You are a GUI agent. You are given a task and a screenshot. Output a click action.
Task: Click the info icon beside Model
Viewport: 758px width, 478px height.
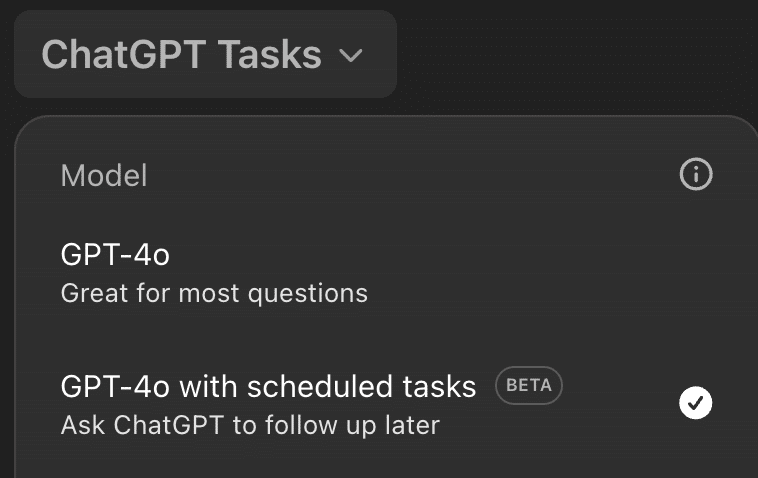[695, 175]
